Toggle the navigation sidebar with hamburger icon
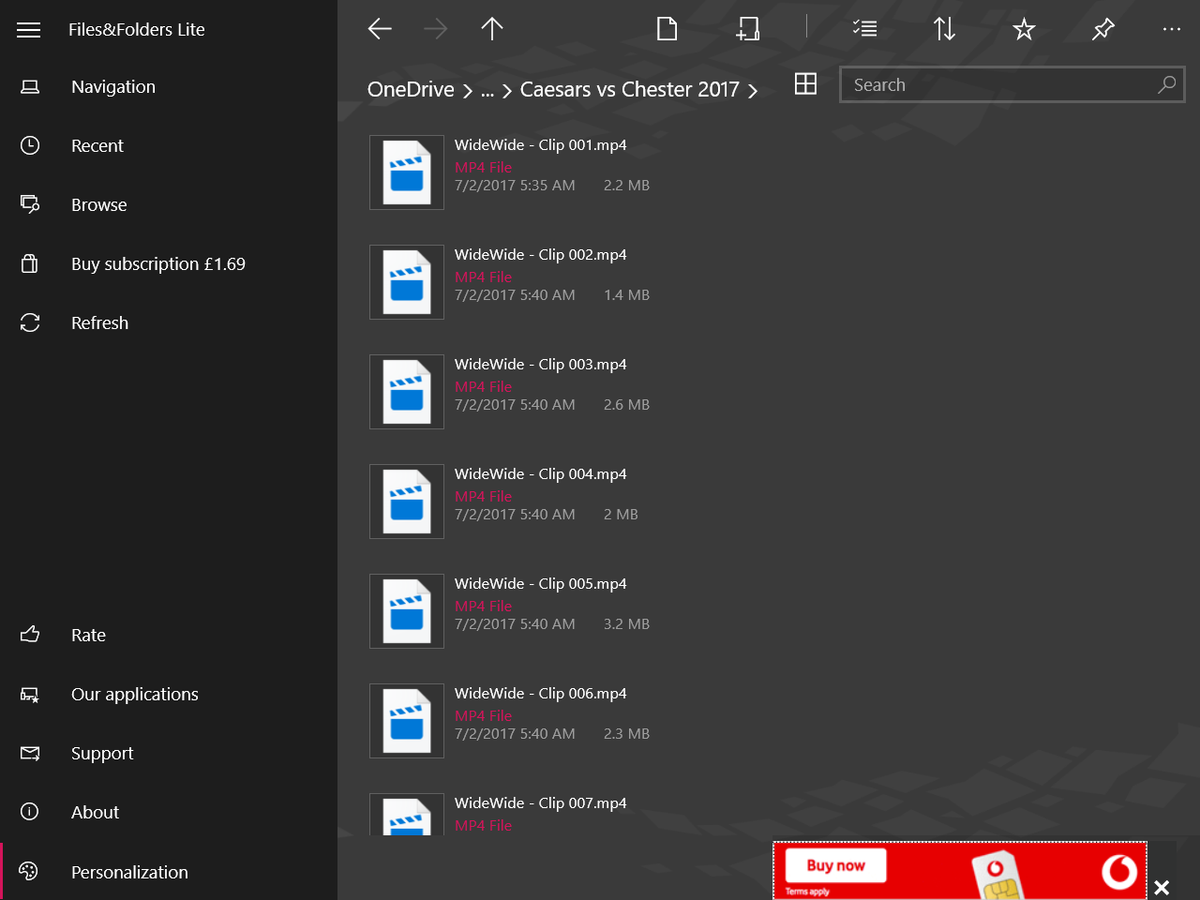 [x=28, y=29]
